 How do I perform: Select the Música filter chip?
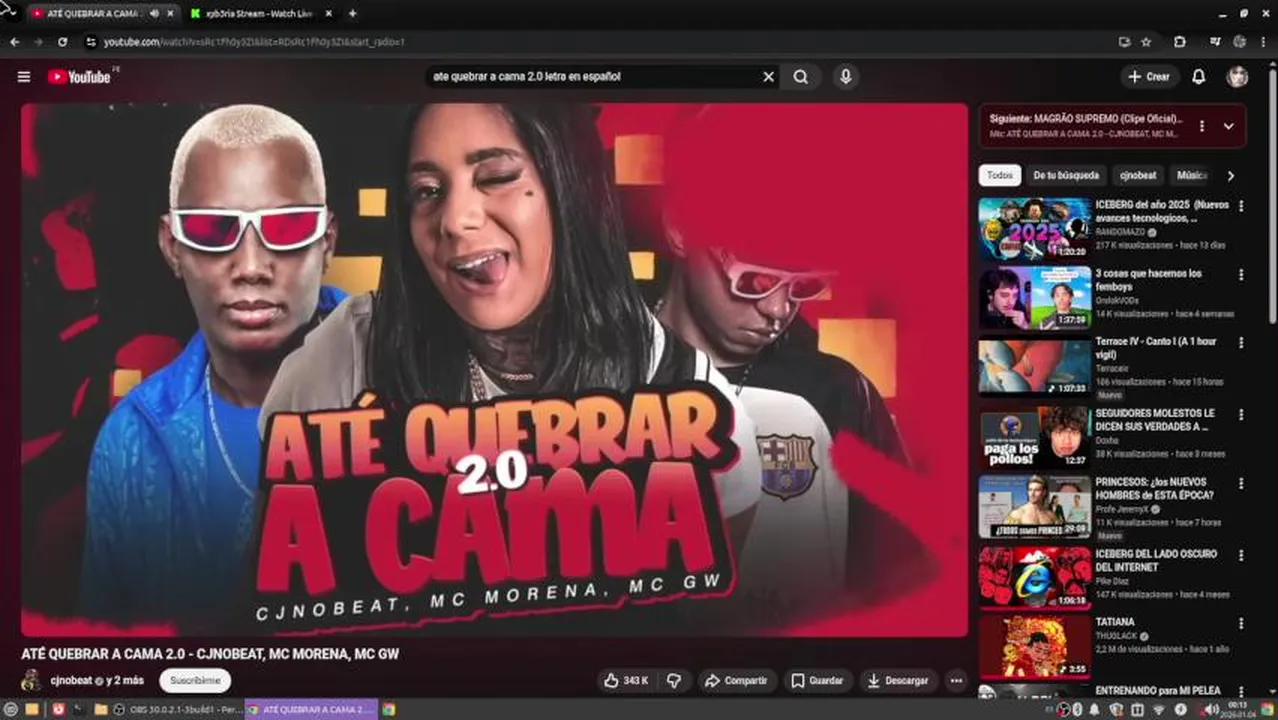1191,175
